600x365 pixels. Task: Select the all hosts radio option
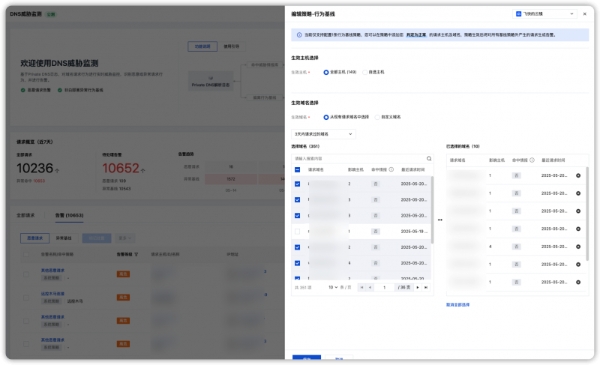pyautogui.click(x=339, y=72)
